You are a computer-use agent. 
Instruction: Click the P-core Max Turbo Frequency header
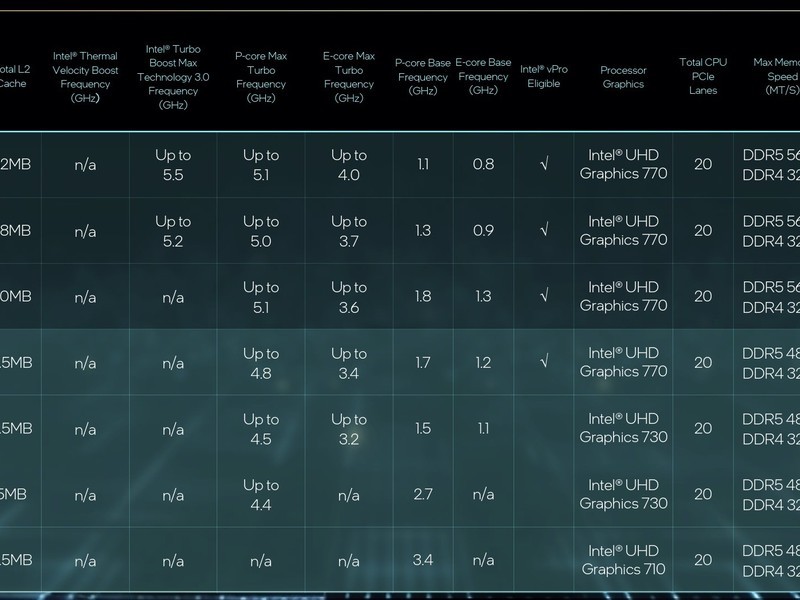point(261,77)
